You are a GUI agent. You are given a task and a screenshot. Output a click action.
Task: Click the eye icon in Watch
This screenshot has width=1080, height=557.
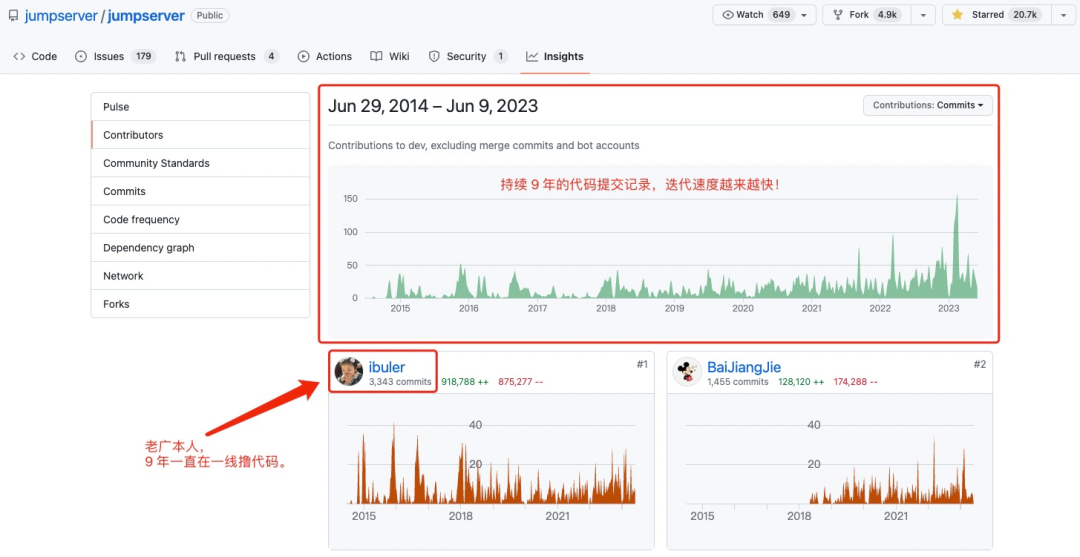727,14
